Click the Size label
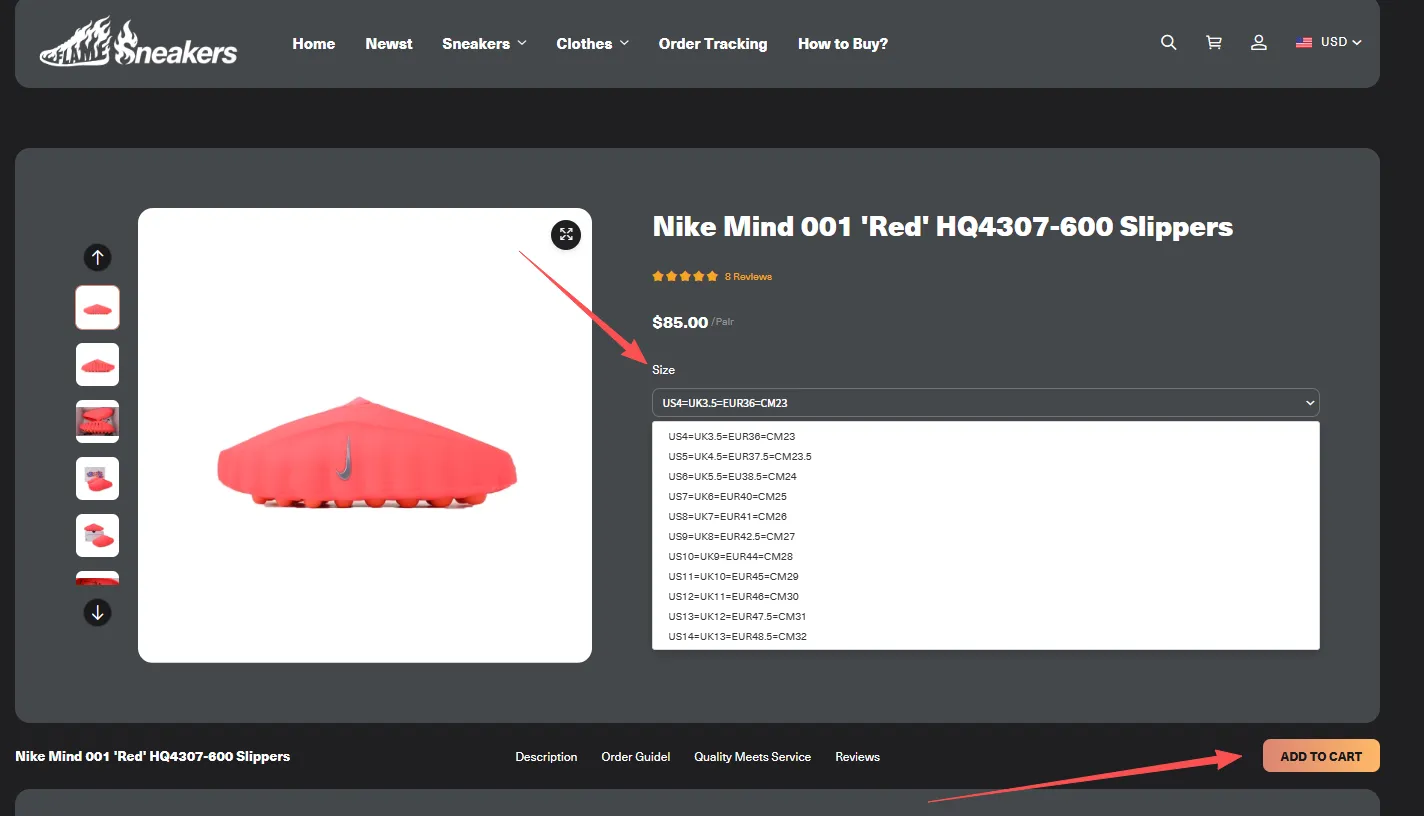Screen dimensions: 1424x816 tap(663, 369)
